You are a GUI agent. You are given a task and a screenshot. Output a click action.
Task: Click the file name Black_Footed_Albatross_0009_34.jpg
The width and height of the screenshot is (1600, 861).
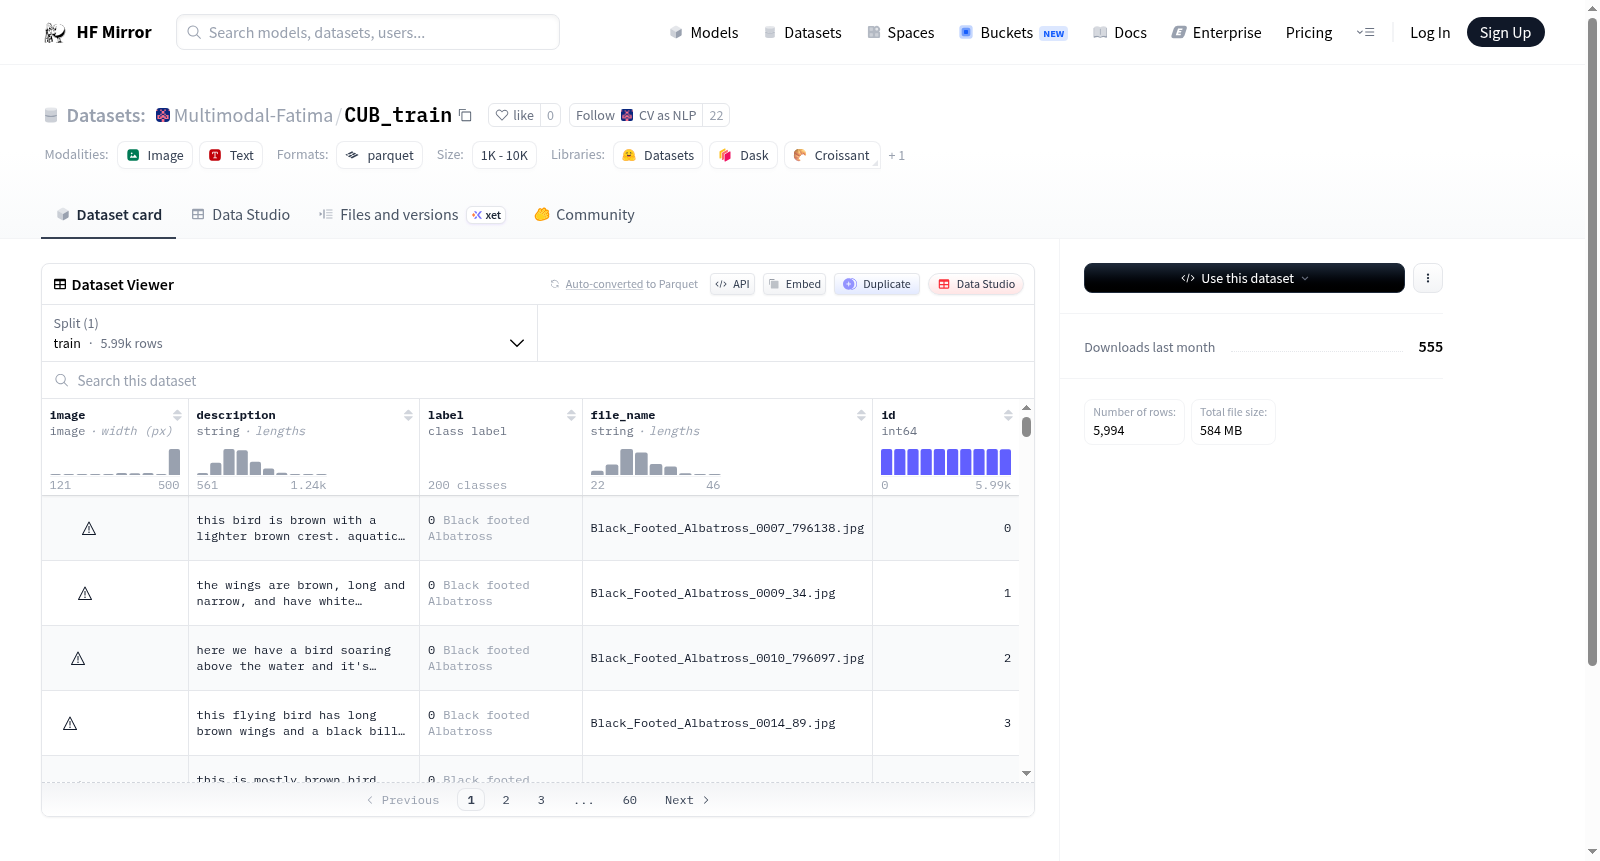pos(713,593)
